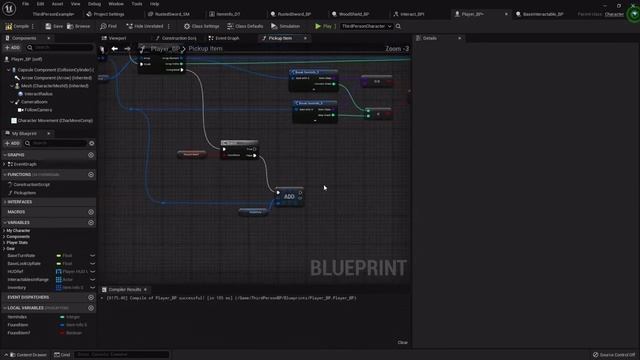The width and height of the screenshot is (640, 360).
Task: Close the Player_BP tab
Action: (507, 14)
